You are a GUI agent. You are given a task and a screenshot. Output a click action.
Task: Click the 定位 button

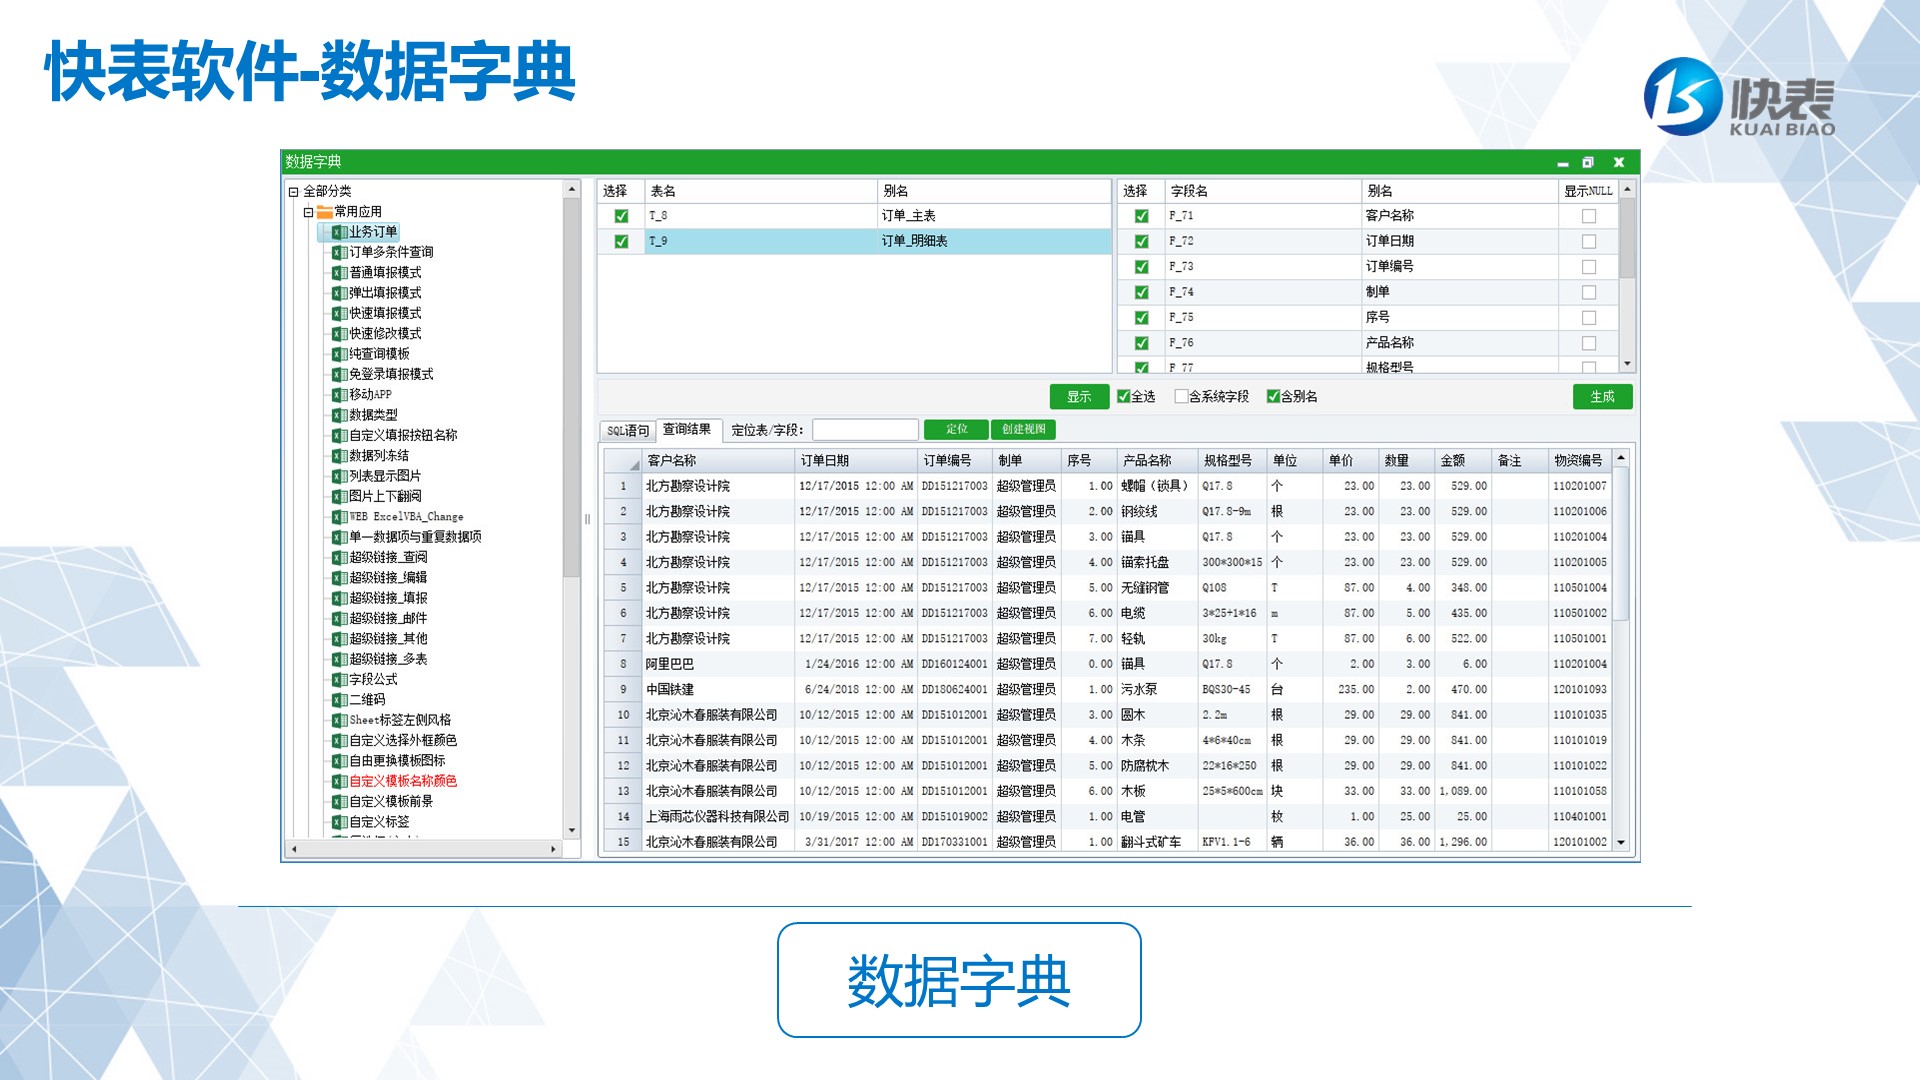coord(956,429)
